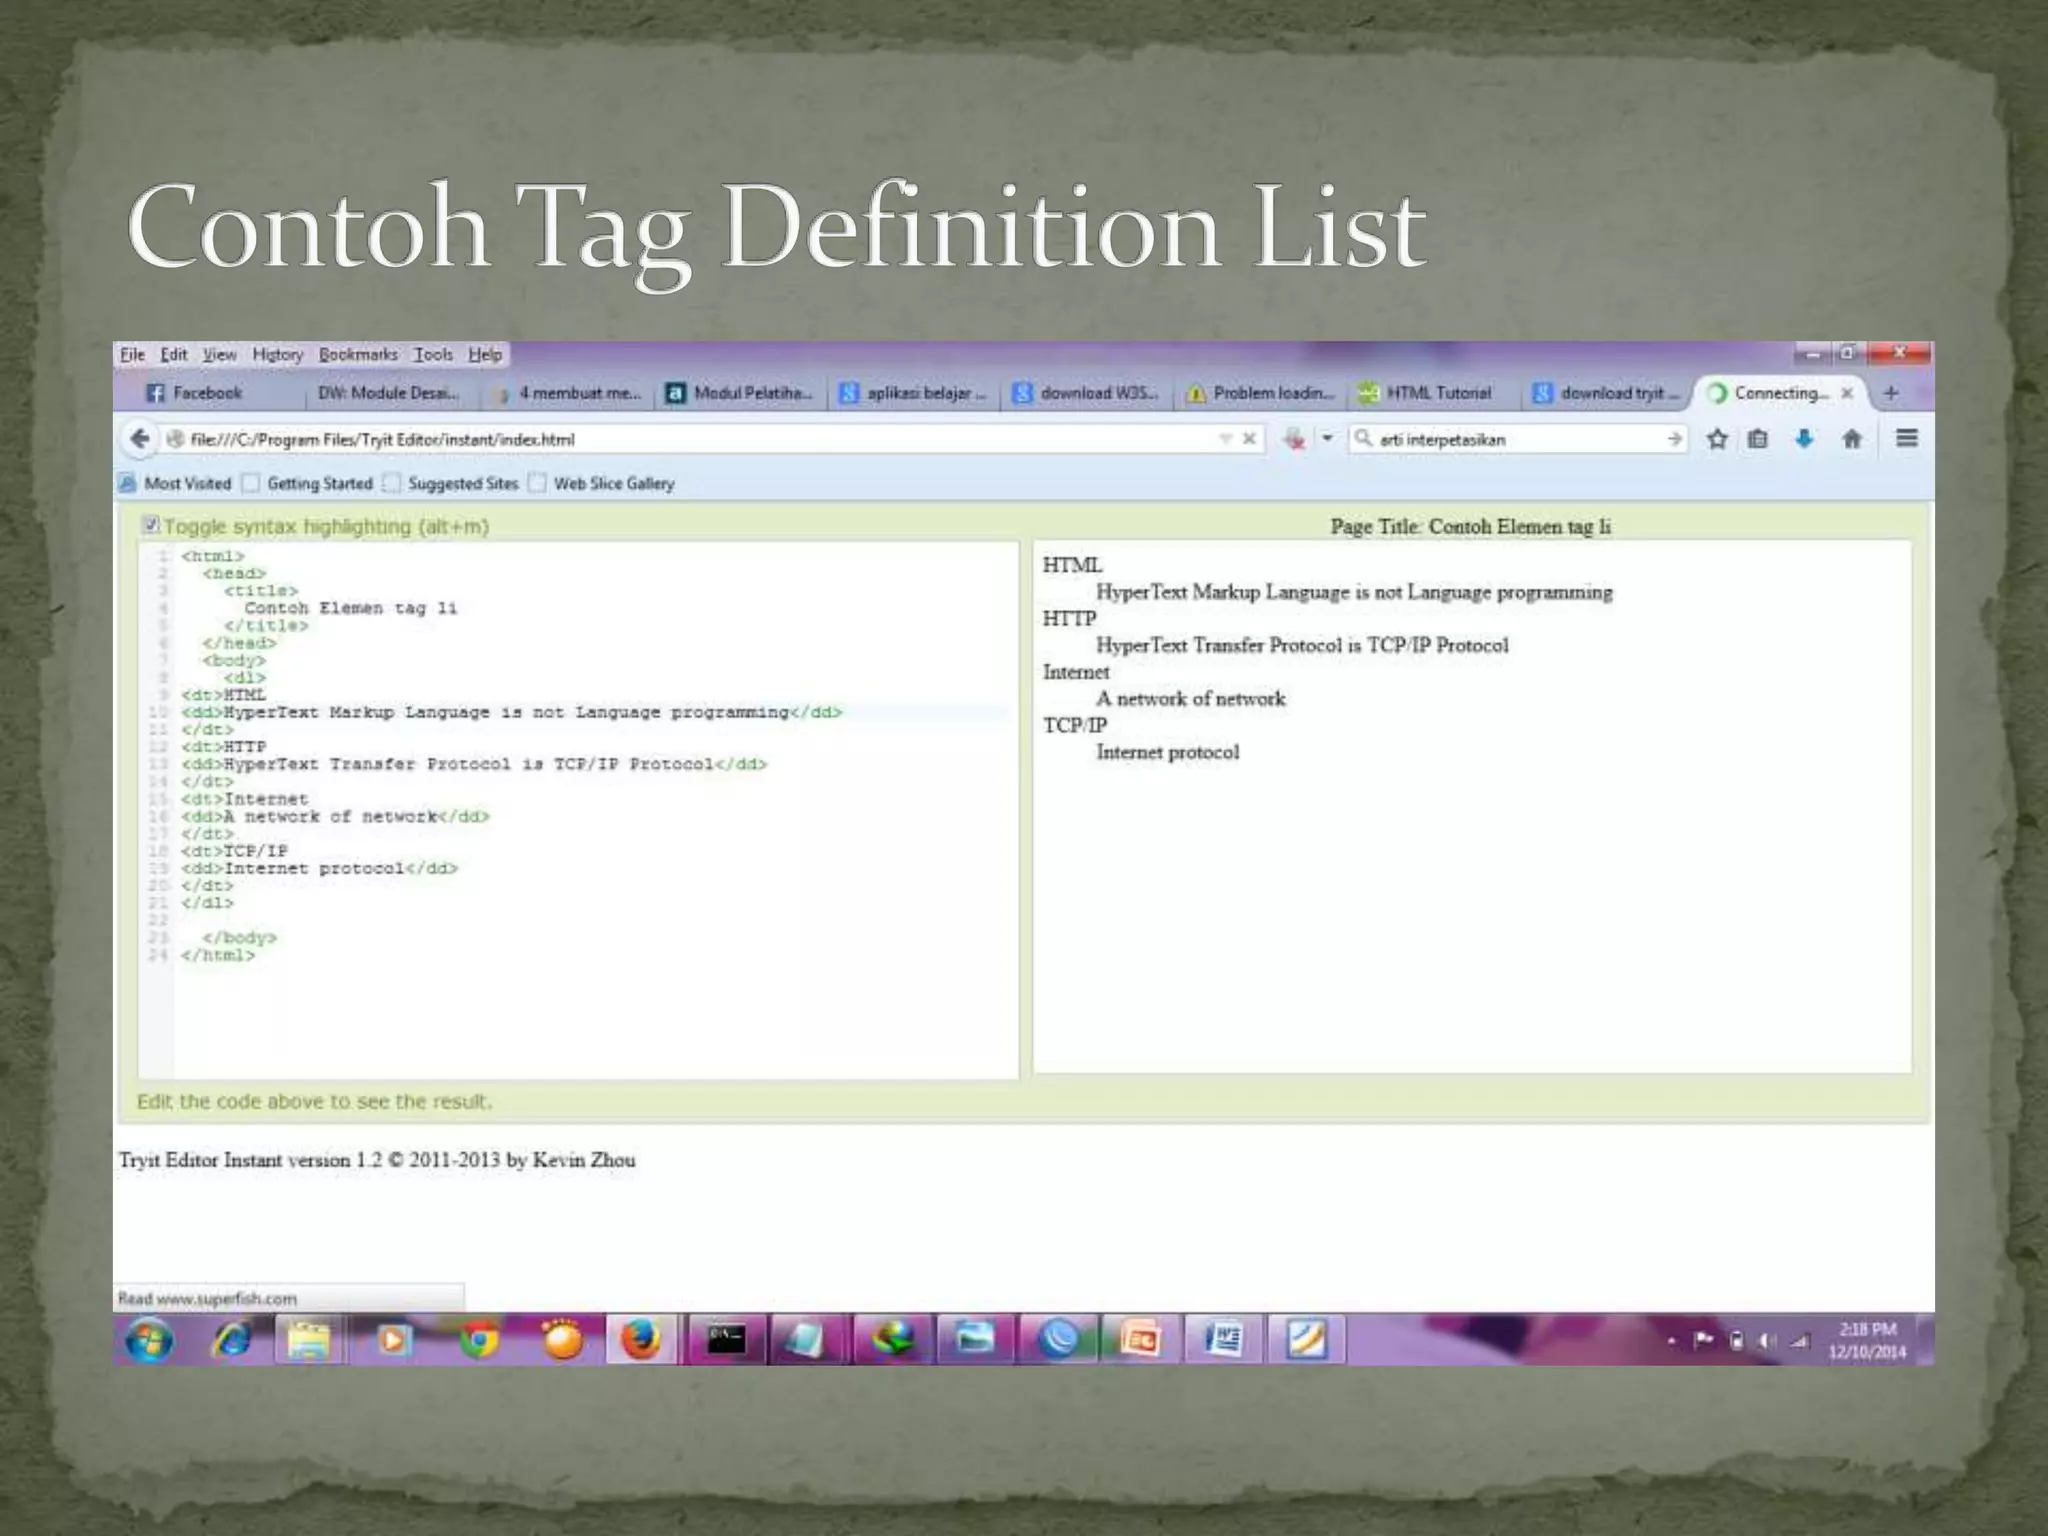The width and height of the screenshot is (2048, 1536).
Task: Expand the address bar history dropdown arrow
Action: point(1225,439)
